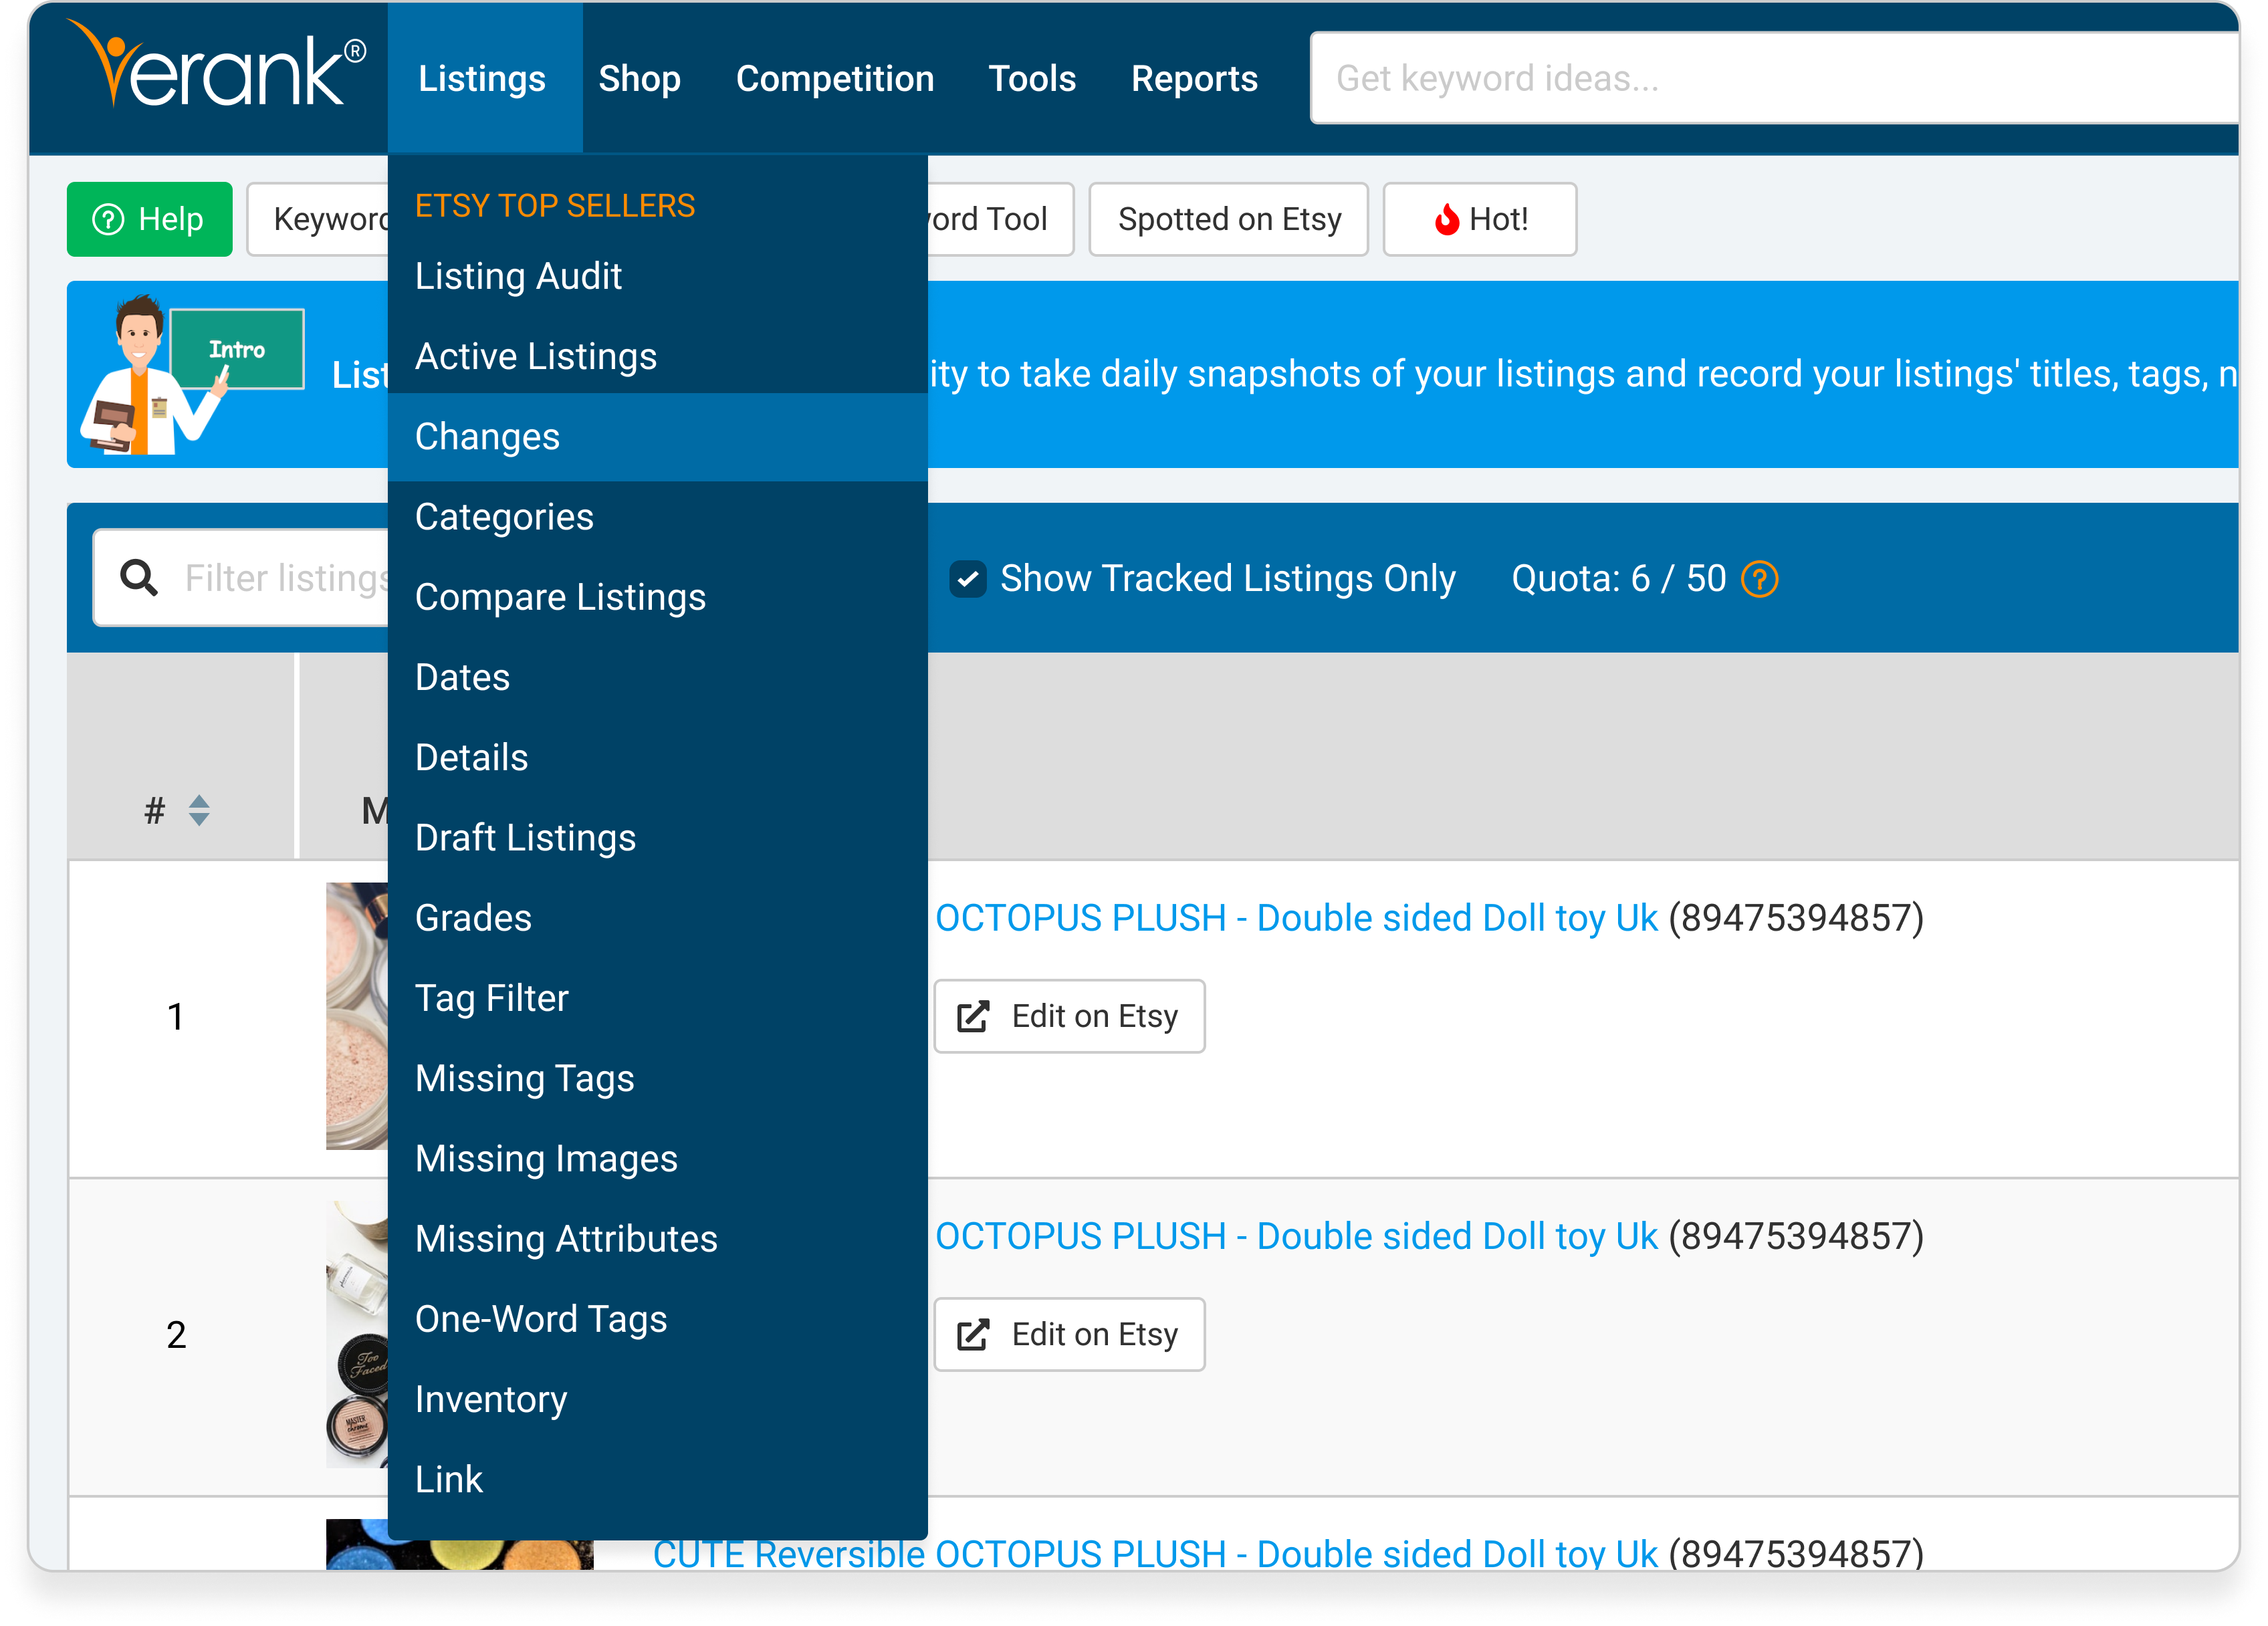Select Link menu entry
This screenshot has width=2268, height=1626.
pyautogui.click(x=657, y=1479)
